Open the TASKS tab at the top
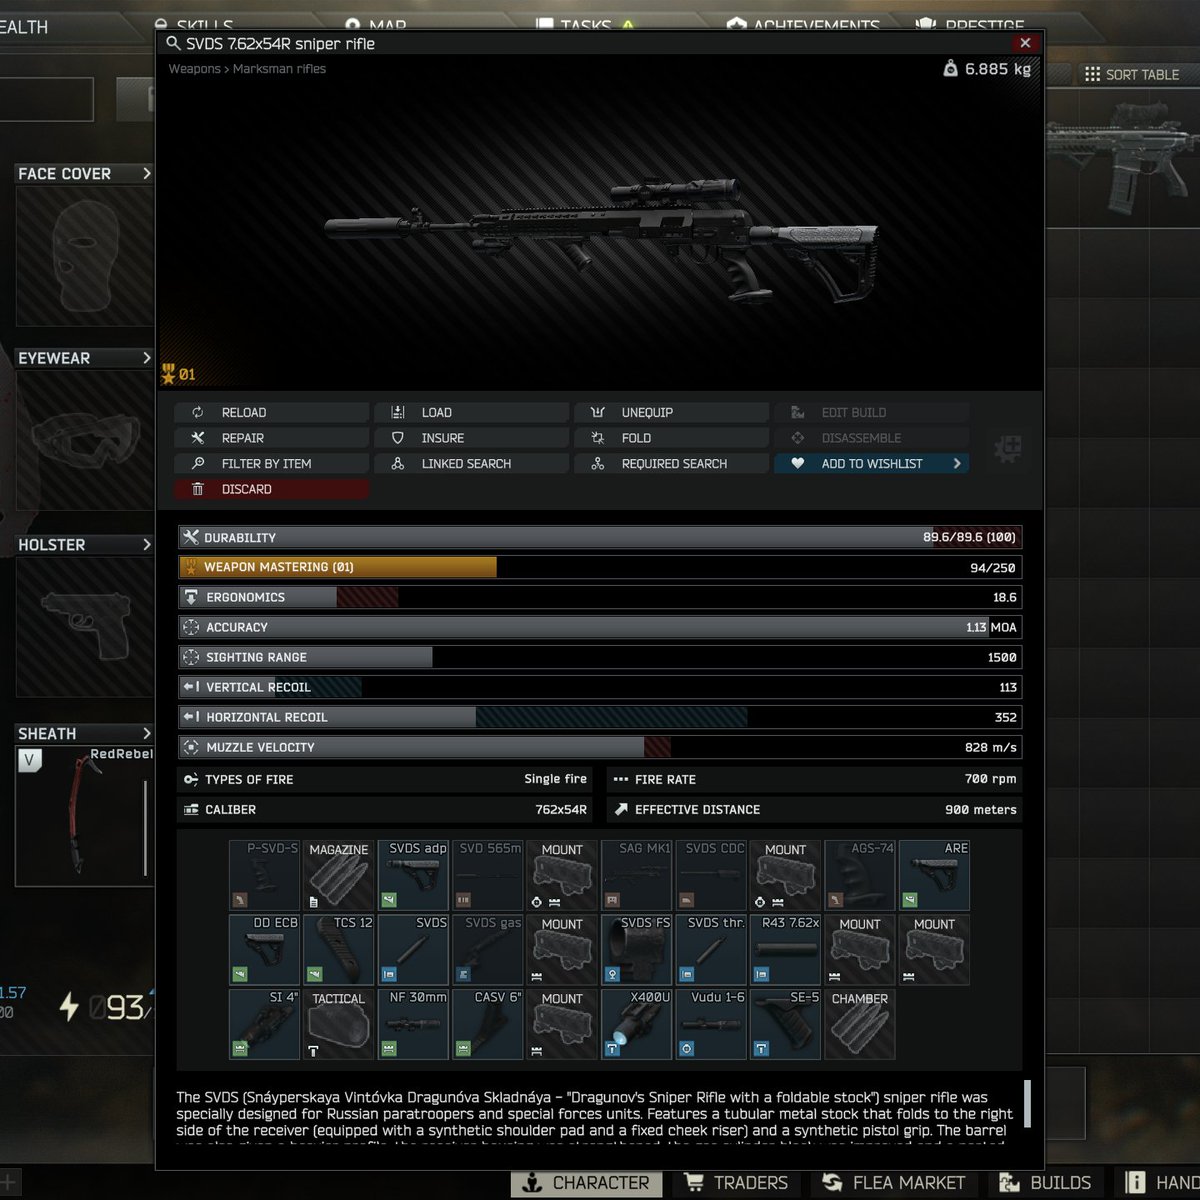 point(586,25)
